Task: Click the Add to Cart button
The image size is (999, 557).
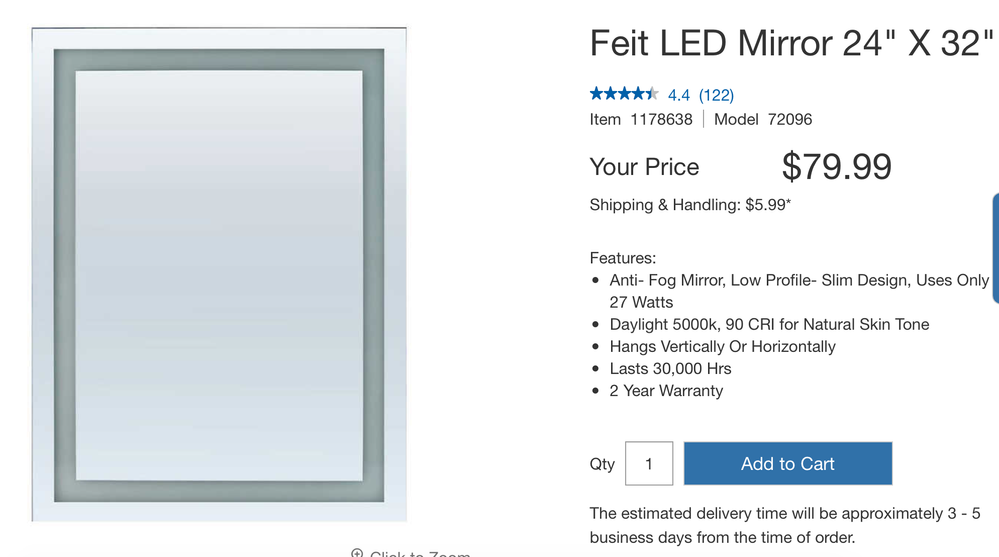Action: pos(788,464)
